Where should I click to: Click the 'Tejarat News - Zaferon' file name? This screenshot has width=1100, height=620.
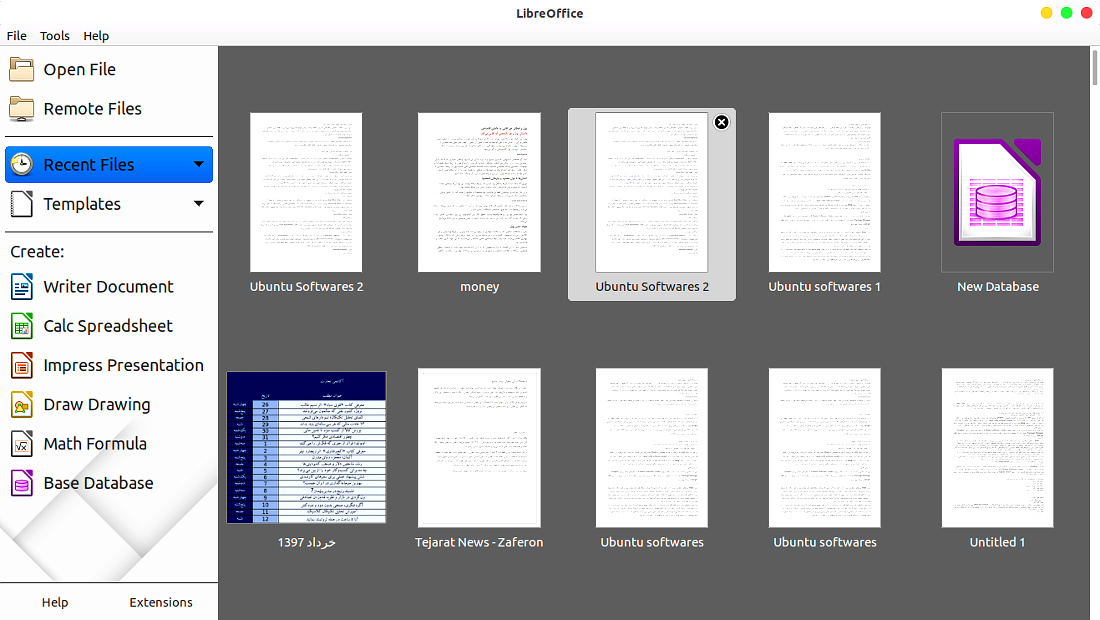click(479, 542)
